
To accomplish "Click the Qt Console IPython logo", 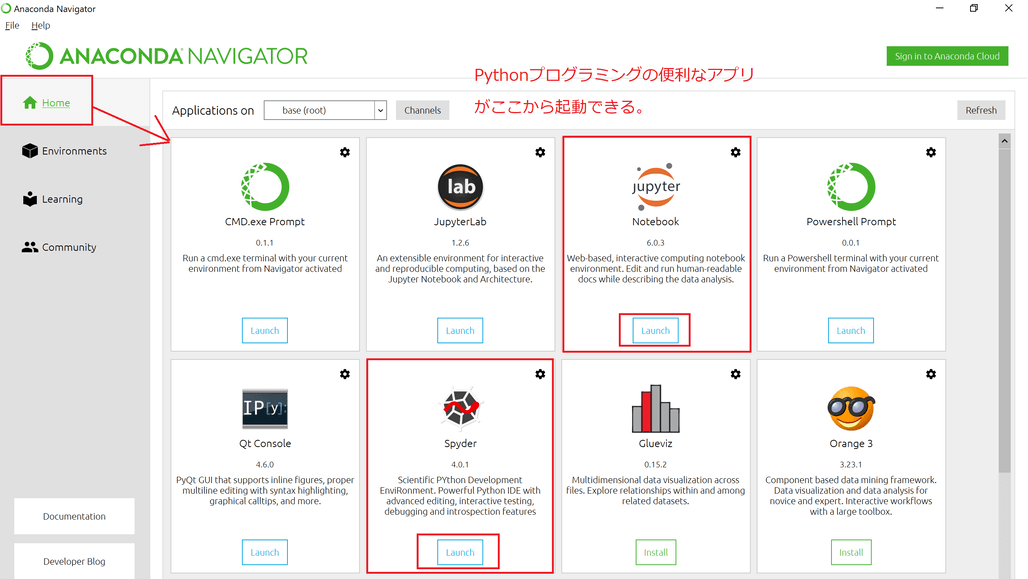I will click(265, 409).
